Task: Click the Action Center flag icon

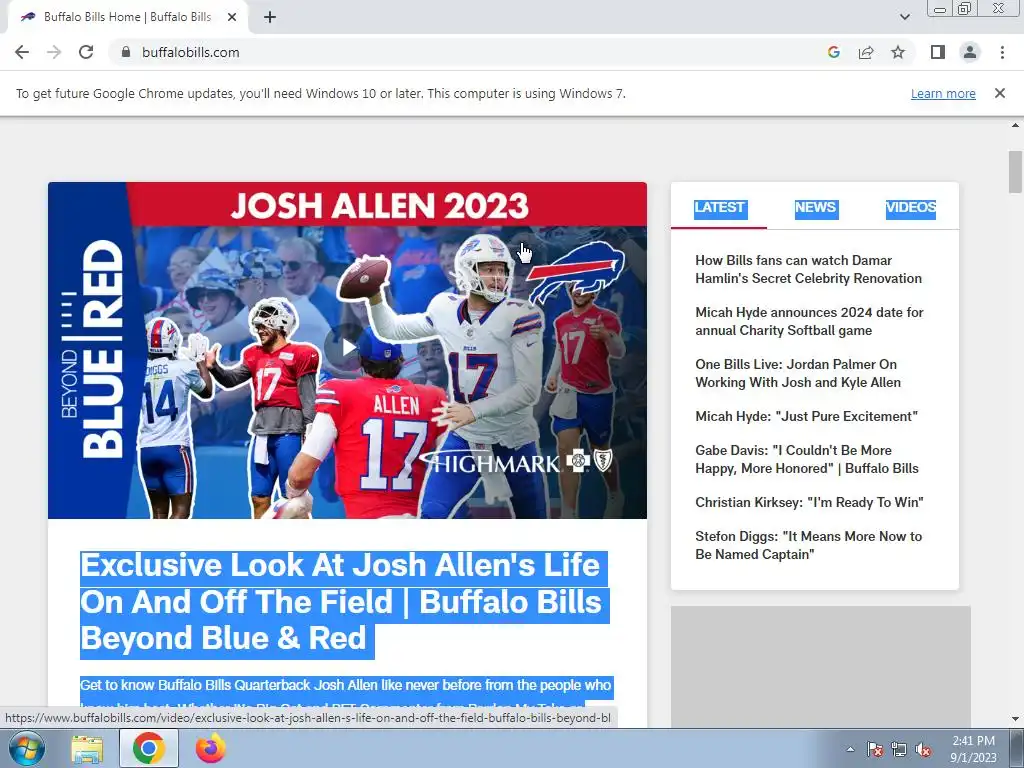Action: [x=874, y=749]
